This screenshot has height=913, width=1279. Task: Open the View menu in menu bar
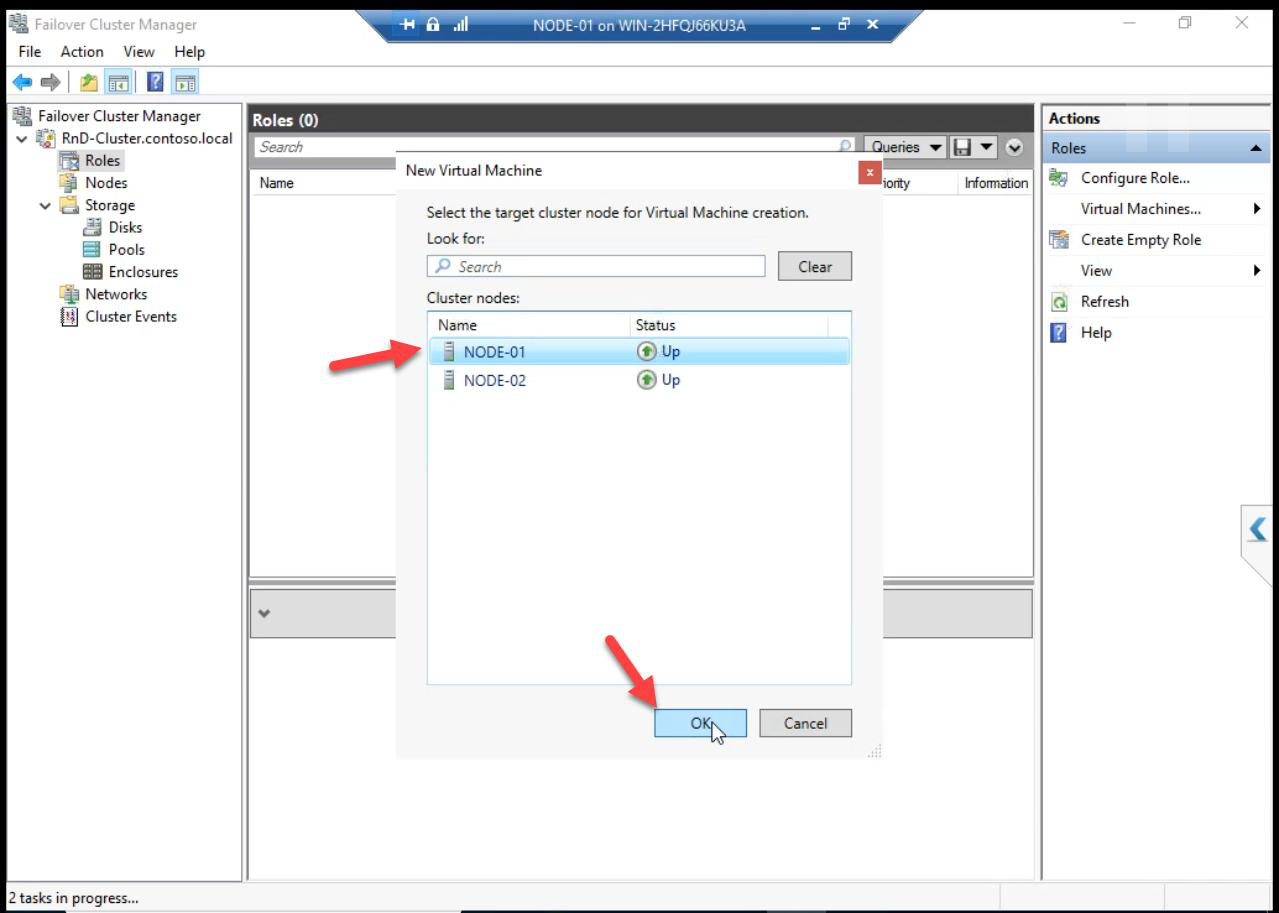pyautogui.click(x=139, y=51)
